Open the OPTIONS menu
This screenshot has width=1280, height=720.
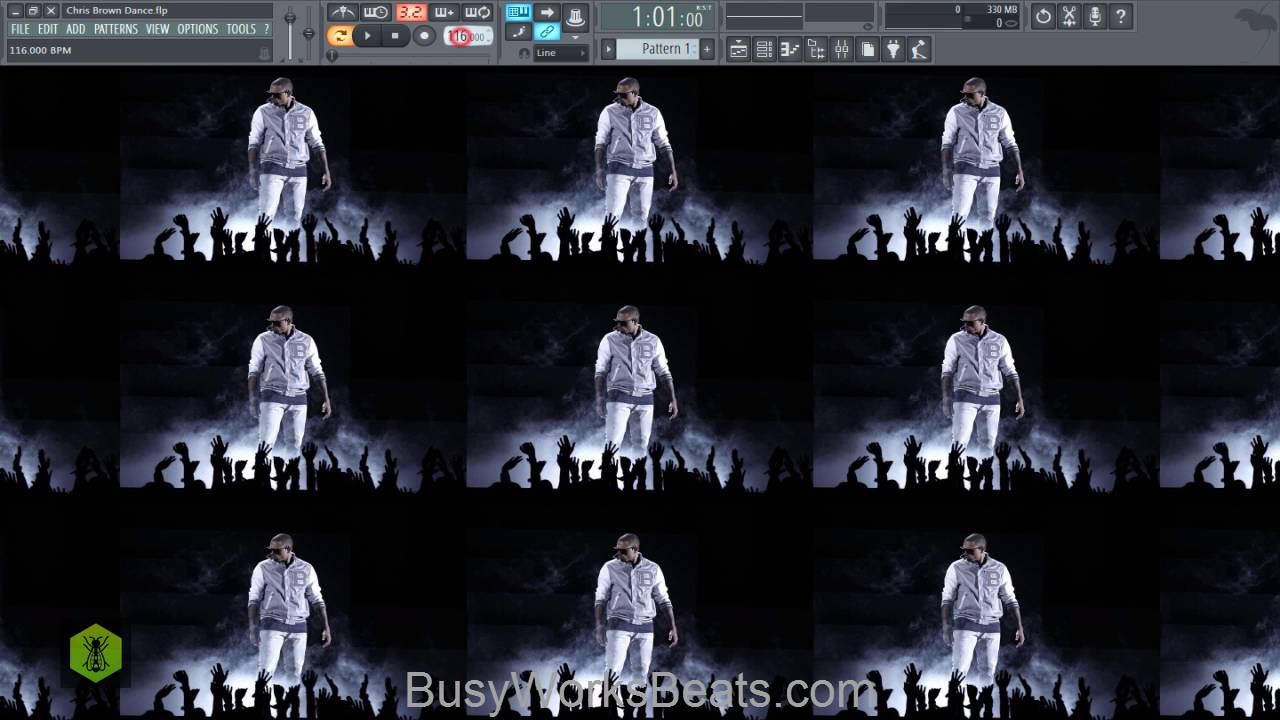198,29
